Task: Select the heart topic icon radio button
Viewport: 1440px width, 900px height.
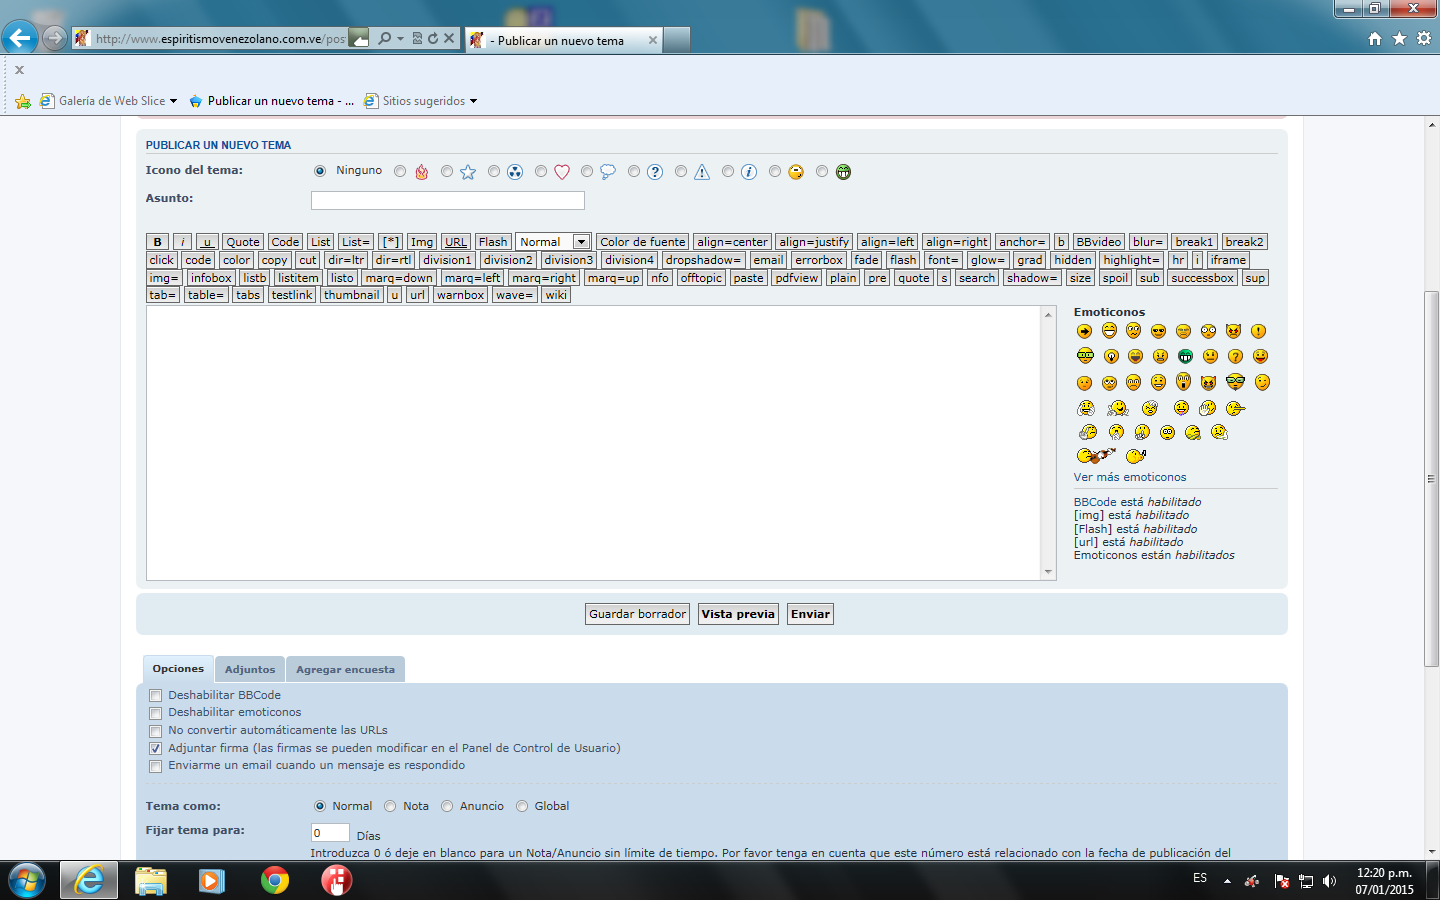Action: pos(541,172)
